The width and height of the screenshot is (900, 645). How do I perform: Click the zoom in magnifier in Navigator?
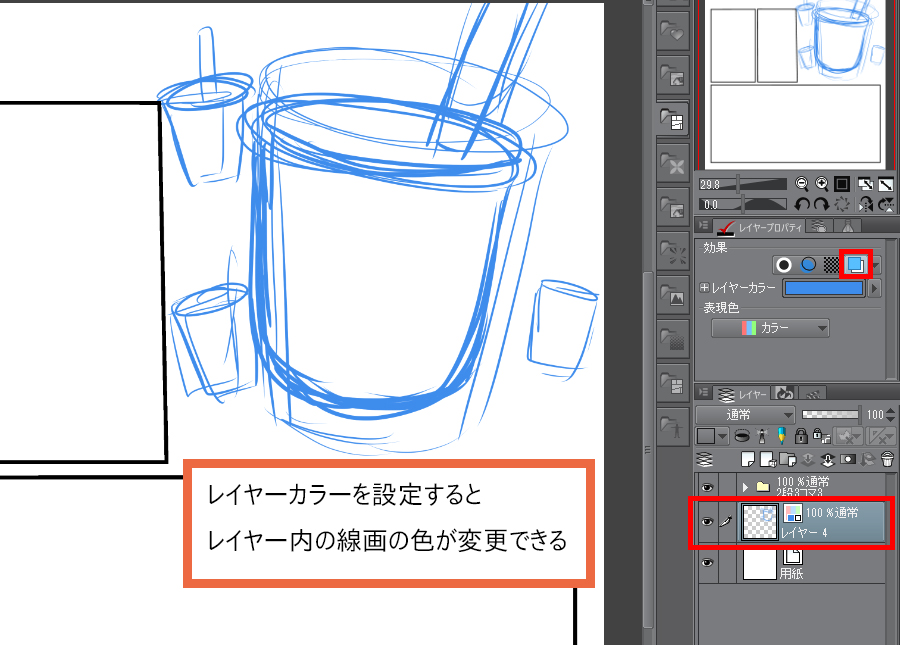tap(821, 184)
